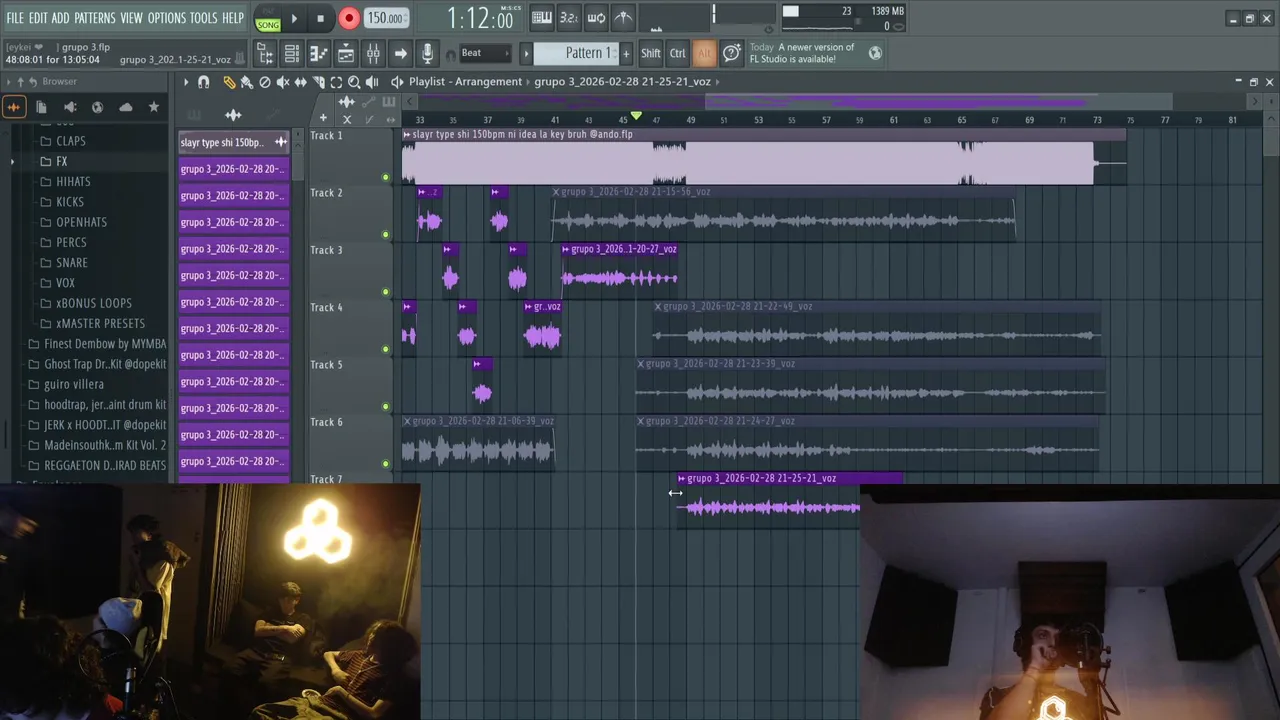This screenshot has height=720, width=1280.
Task: Click the 150.000 tempo field
Action: click(x=386, y=18)
